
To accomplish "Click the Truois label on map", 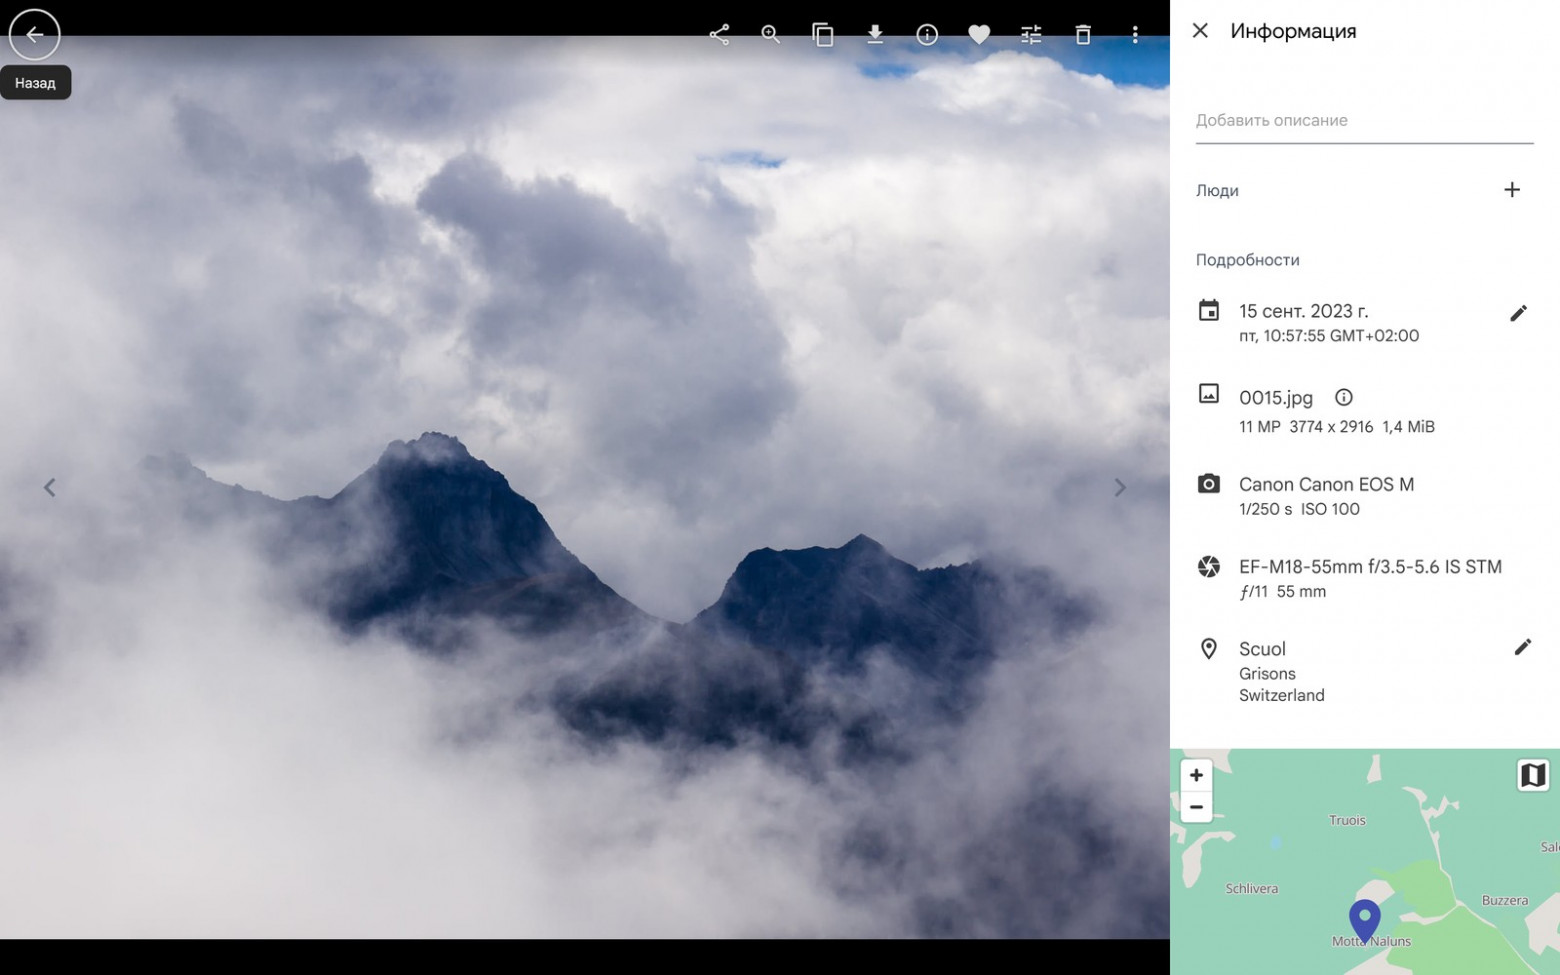I will pos(1347,820).
